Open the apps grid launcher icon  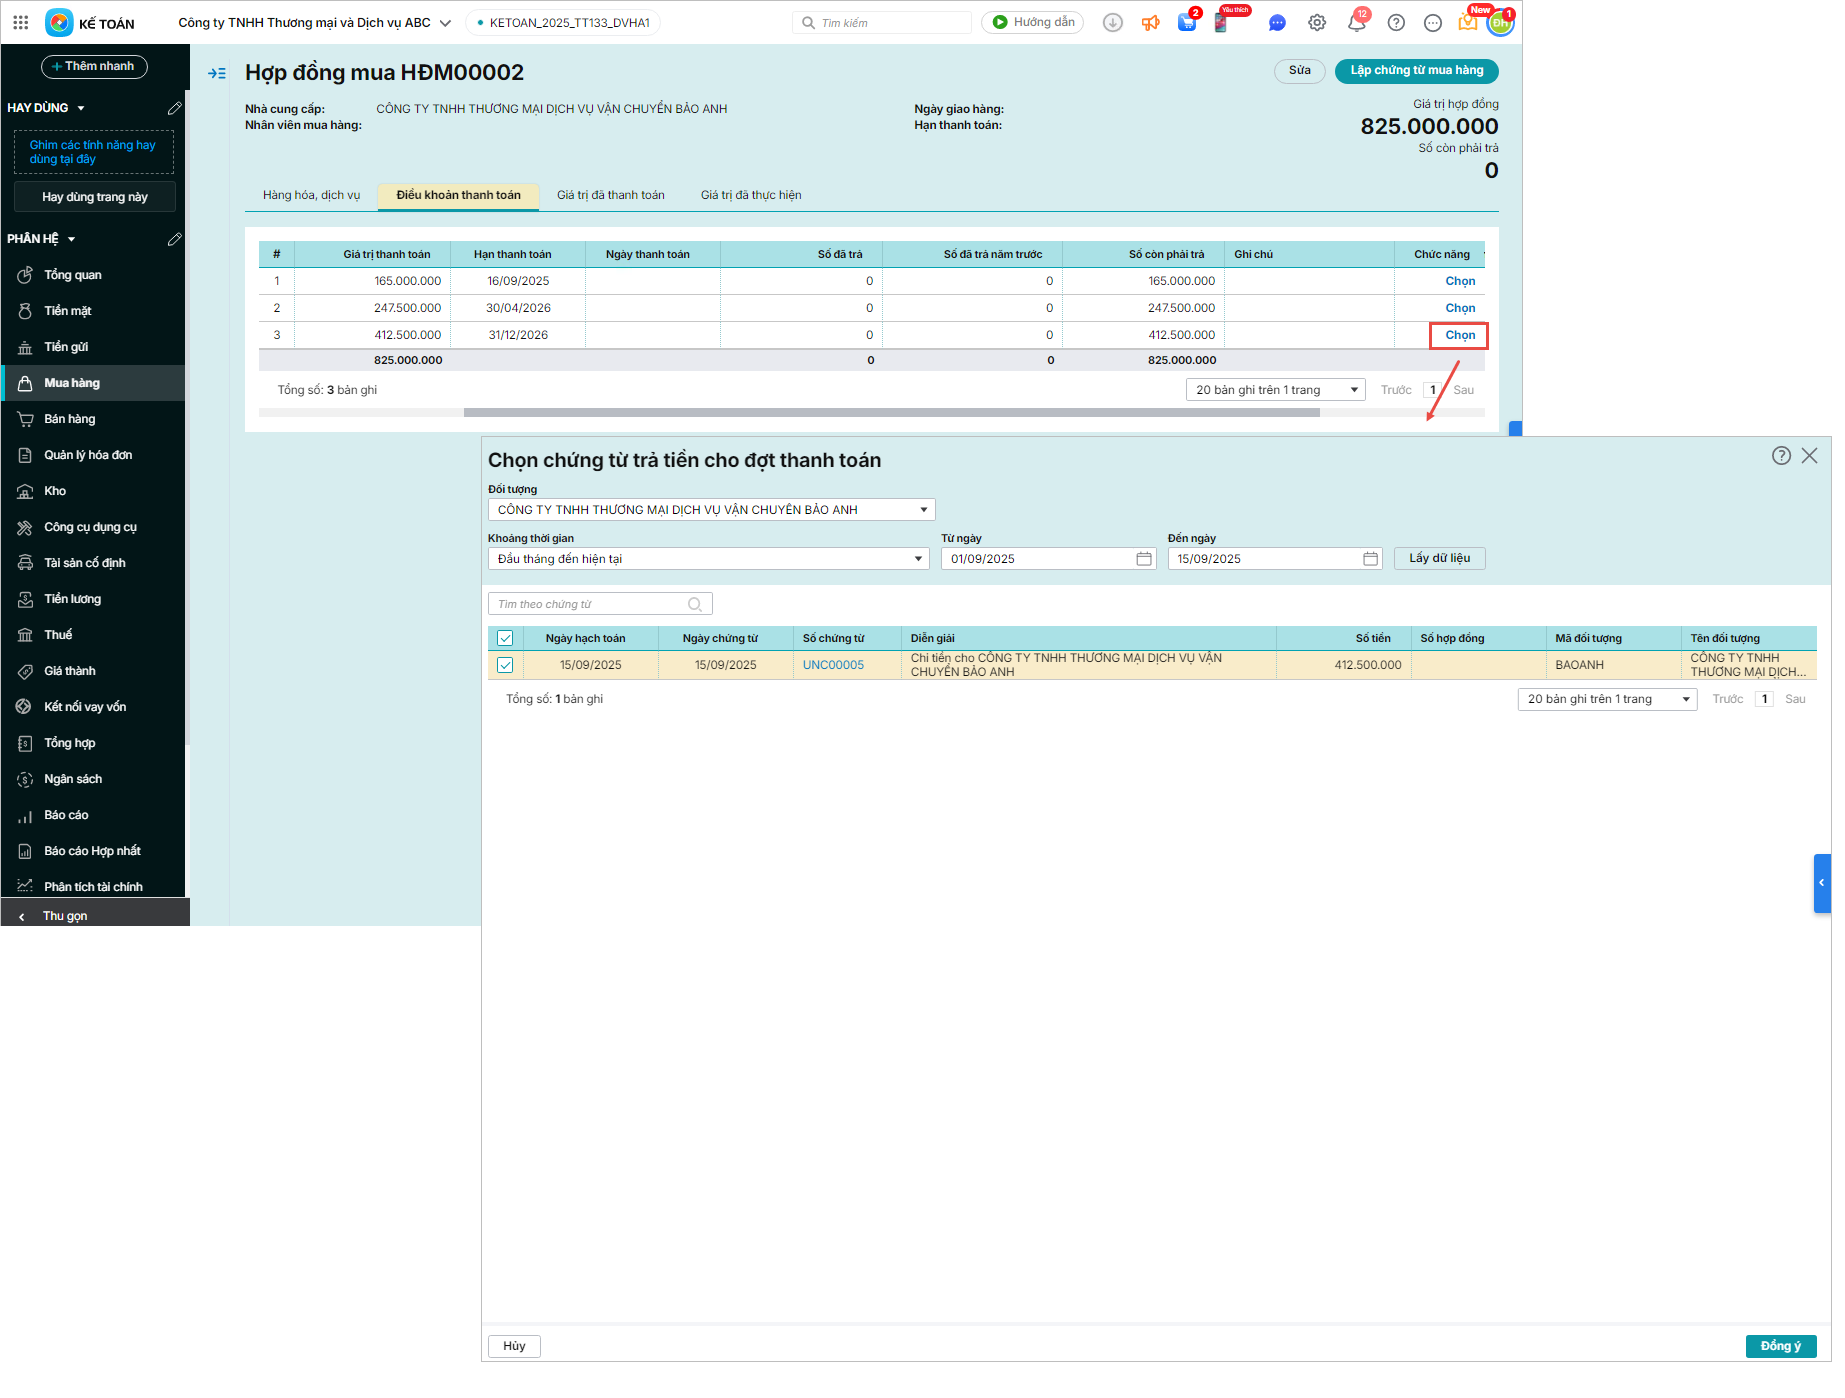coord(20,22)
